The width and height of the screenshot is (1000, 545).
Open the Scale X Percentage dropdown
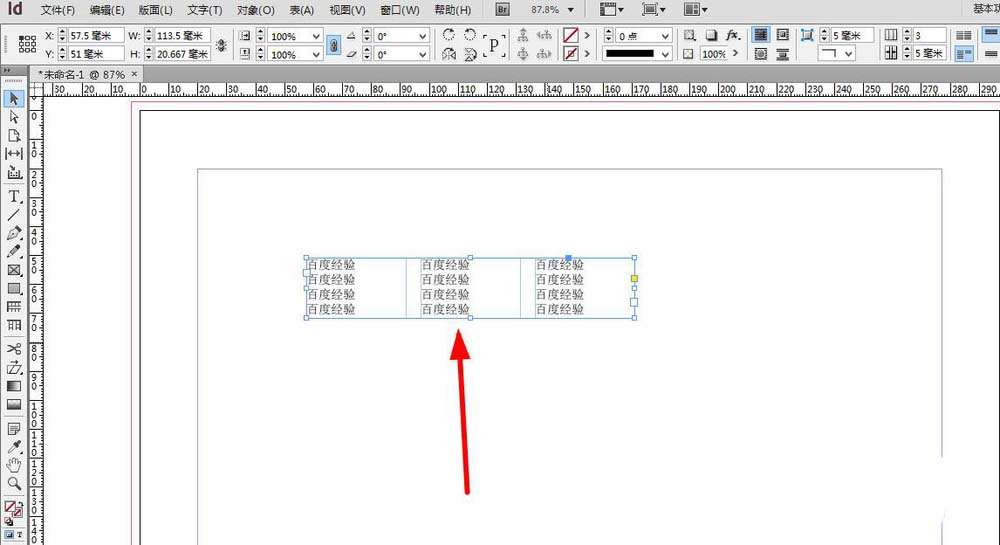(316, 36)
